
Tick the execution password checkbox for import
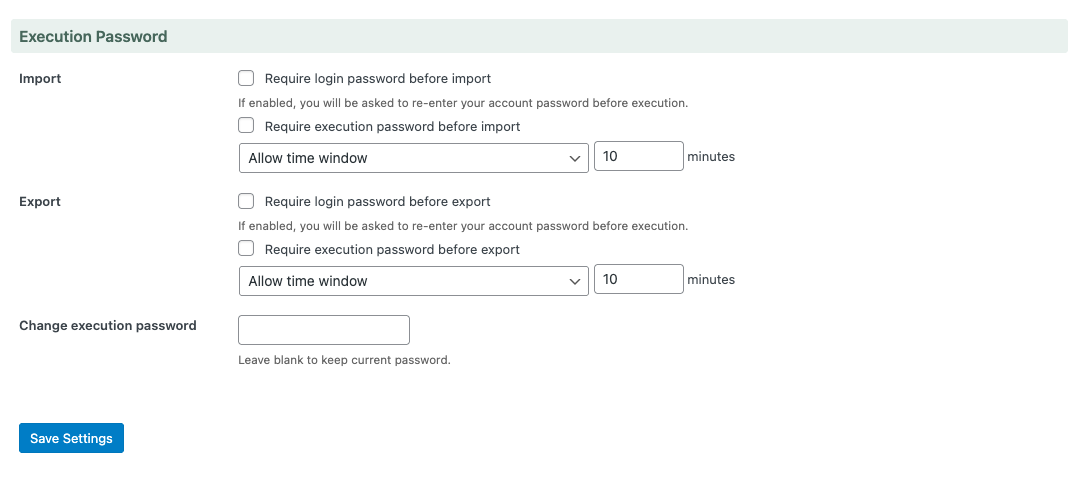point(246,126)
